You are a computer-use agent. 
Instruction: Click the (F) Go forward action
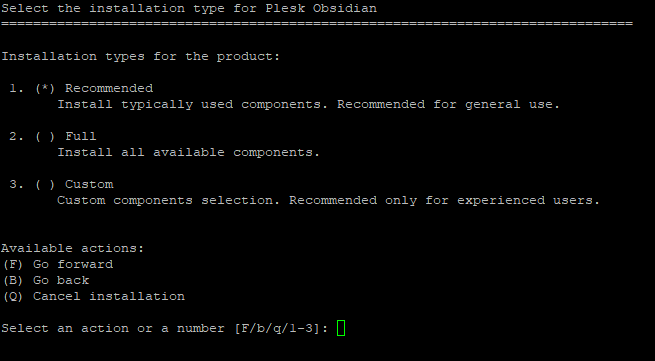(x=58, y=264)
